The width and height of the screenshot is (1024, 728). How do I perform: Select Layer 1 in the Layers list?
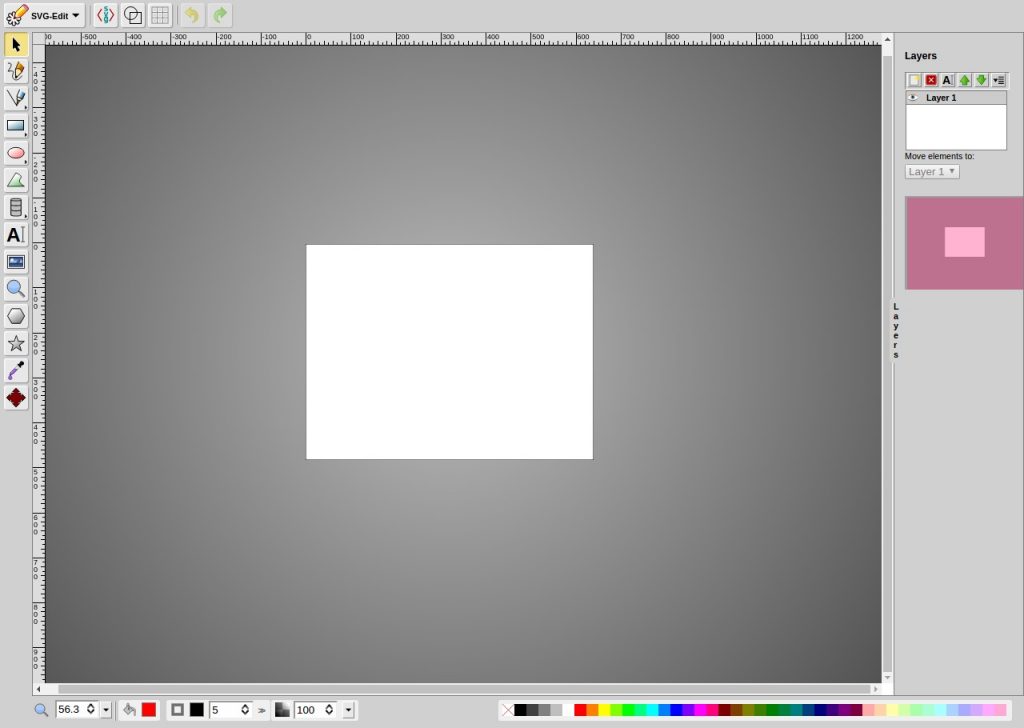point(945,97)
